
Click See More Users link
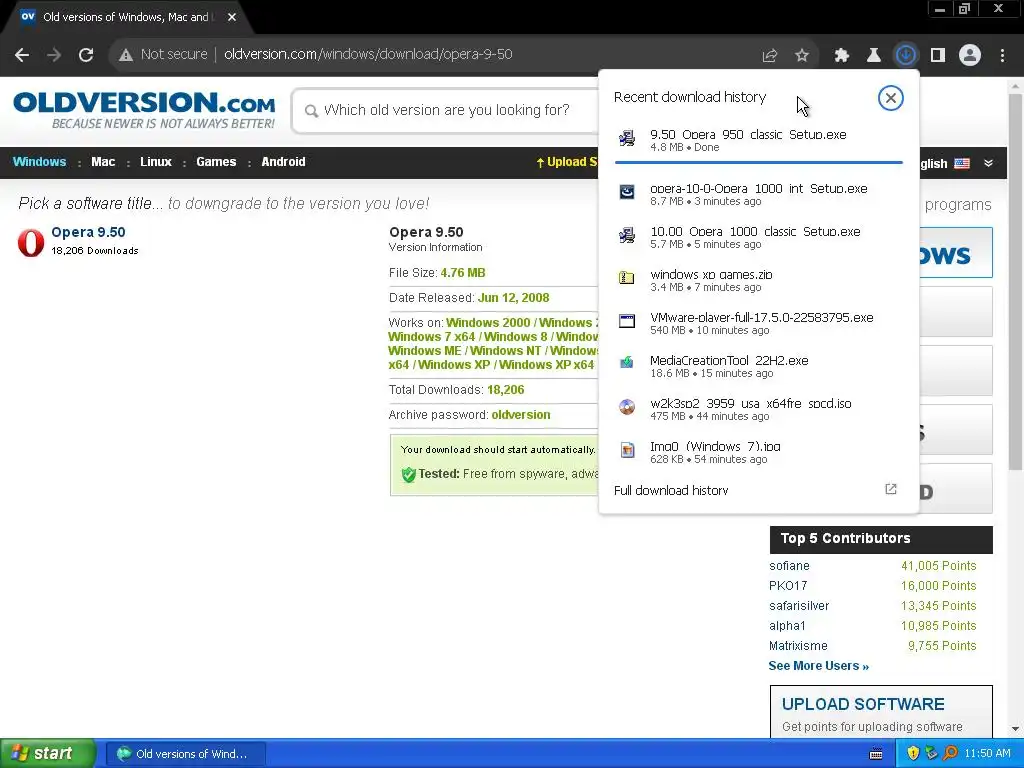coord(818,666)
